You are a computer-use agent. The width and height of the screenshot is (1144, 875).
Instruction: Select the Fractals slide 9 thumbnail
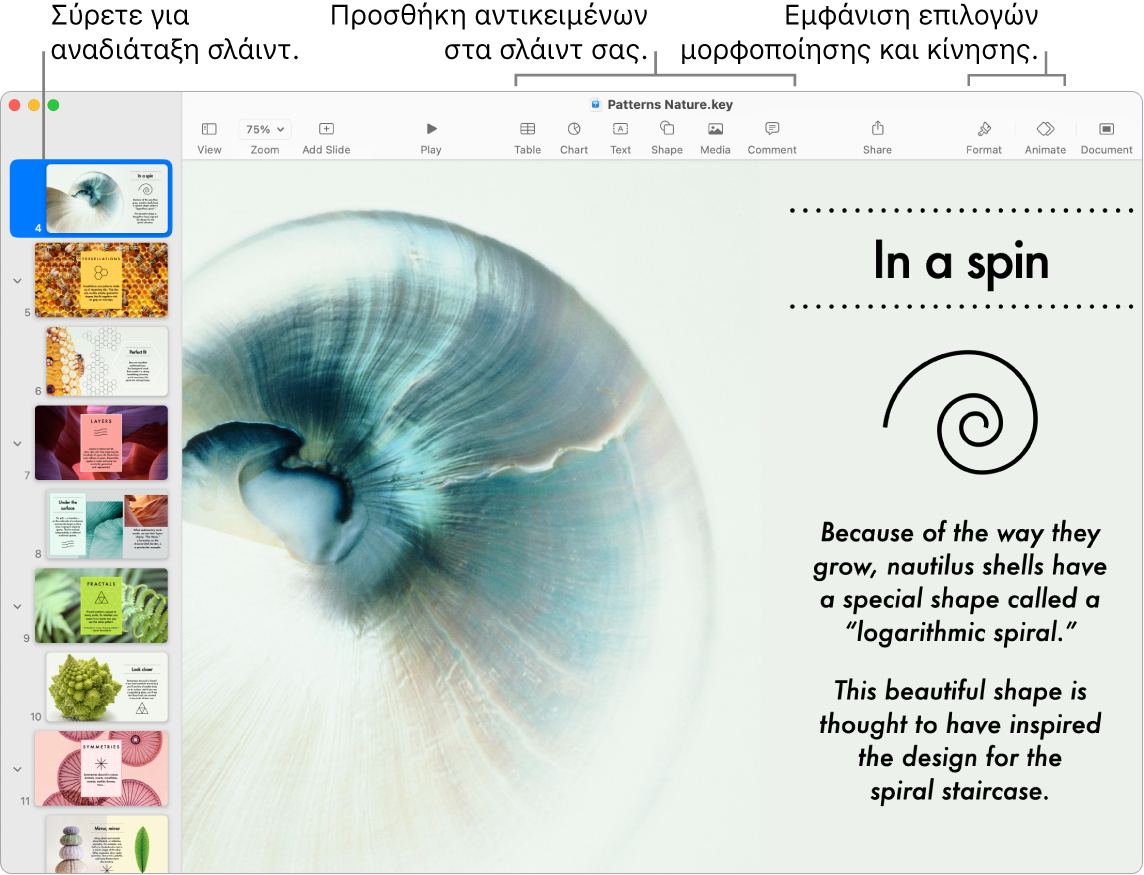point(101,606)
